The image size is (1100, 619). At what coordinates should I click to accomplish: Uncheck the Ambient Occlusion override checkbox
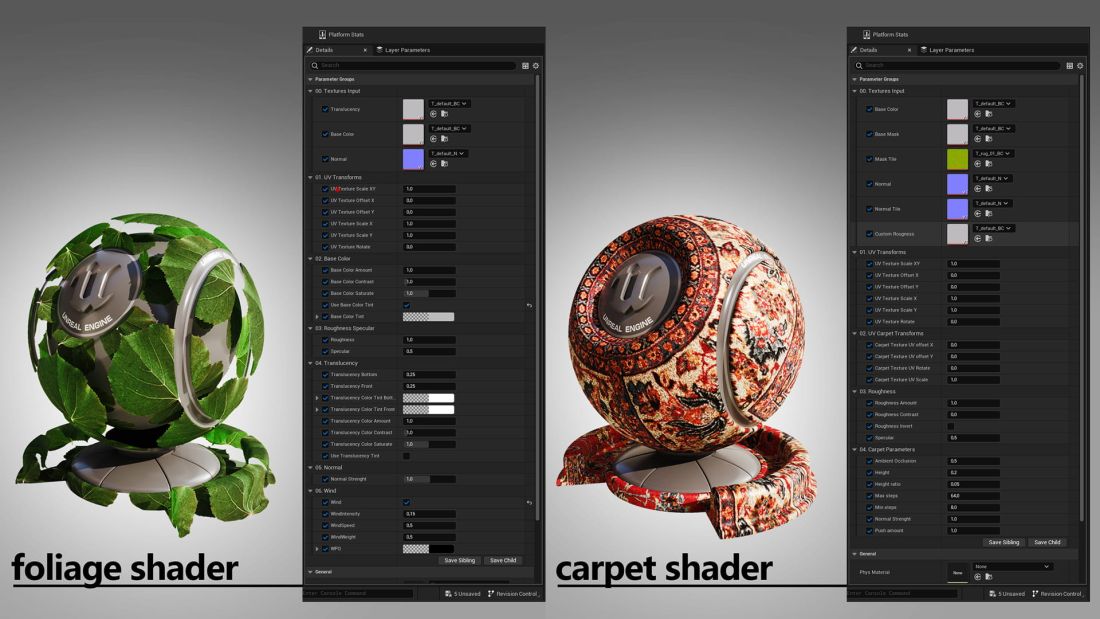[x=869, y=461]
